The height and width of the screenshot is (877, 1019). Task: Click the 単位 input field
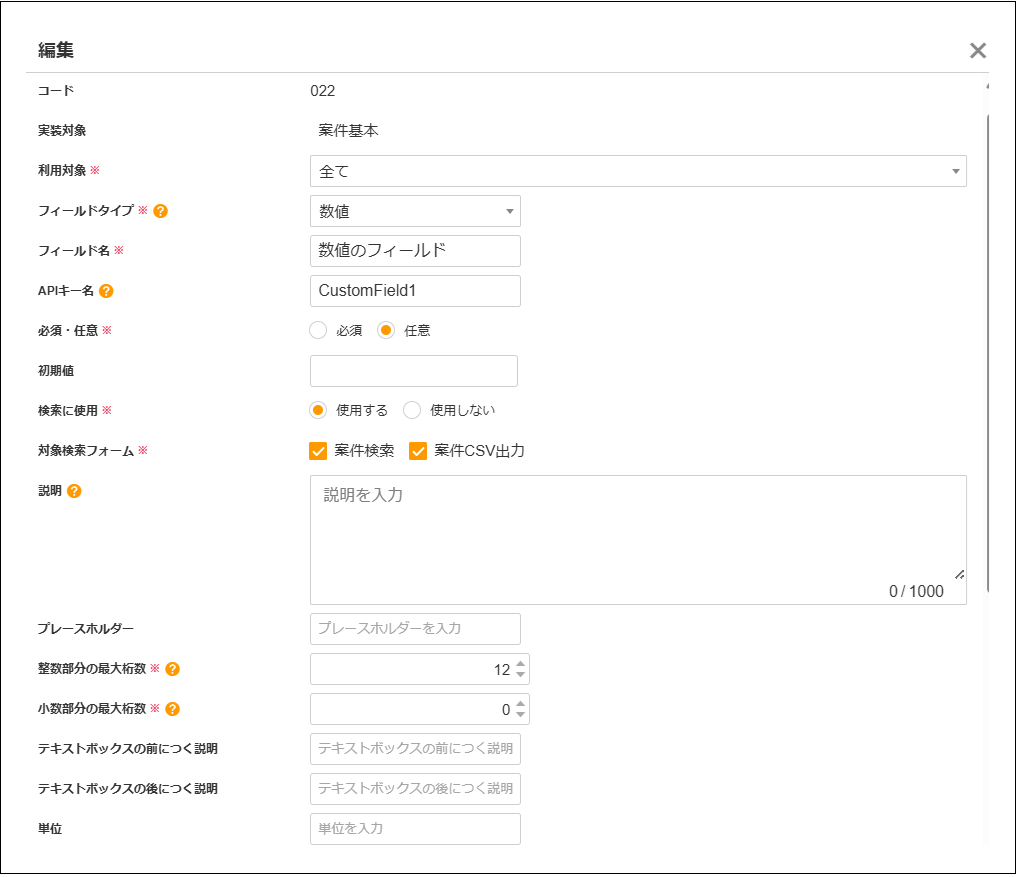[415, 829]
